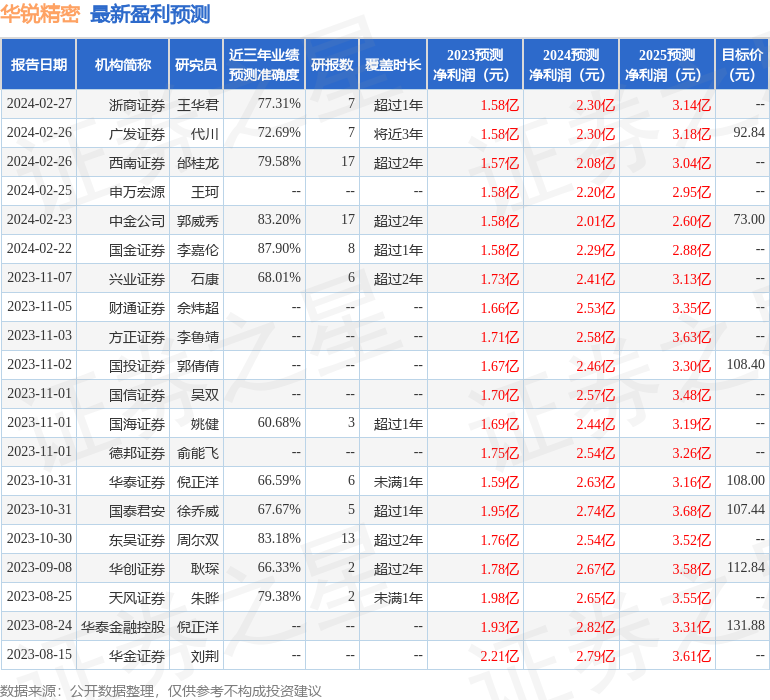Click target price 108.40
The image size is (770, 700).
pyautogui.click(x=745, y=364)
